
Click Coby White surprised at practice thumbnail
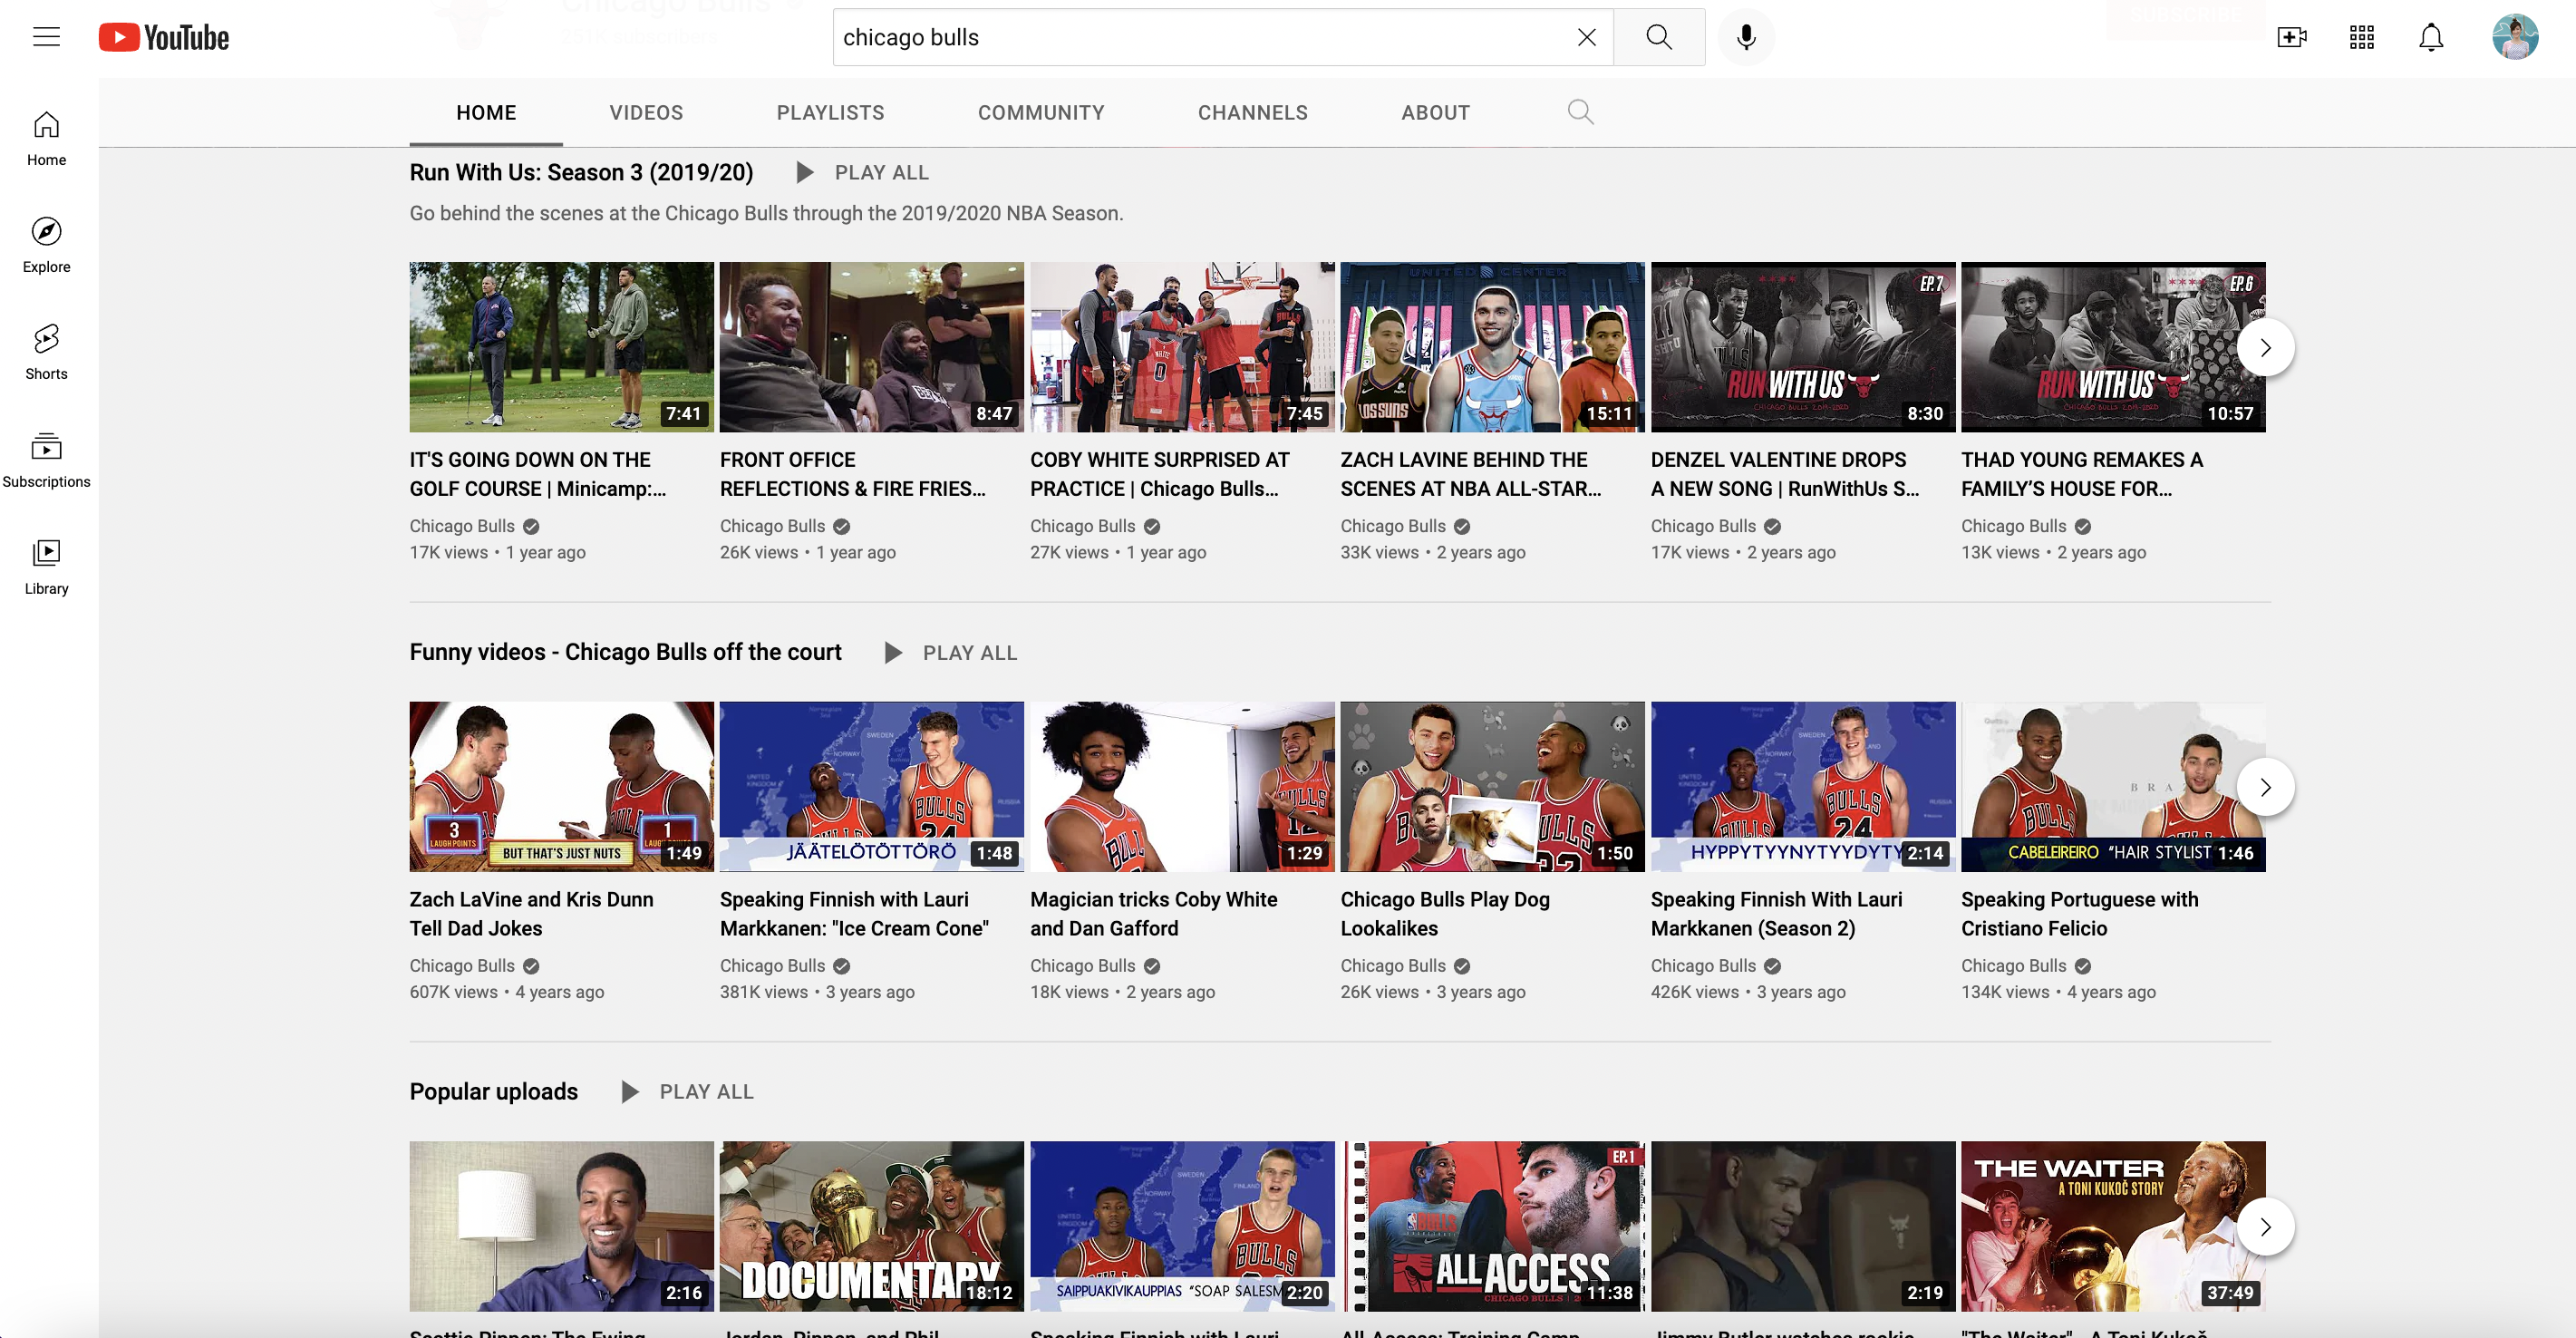[1181, 346]
